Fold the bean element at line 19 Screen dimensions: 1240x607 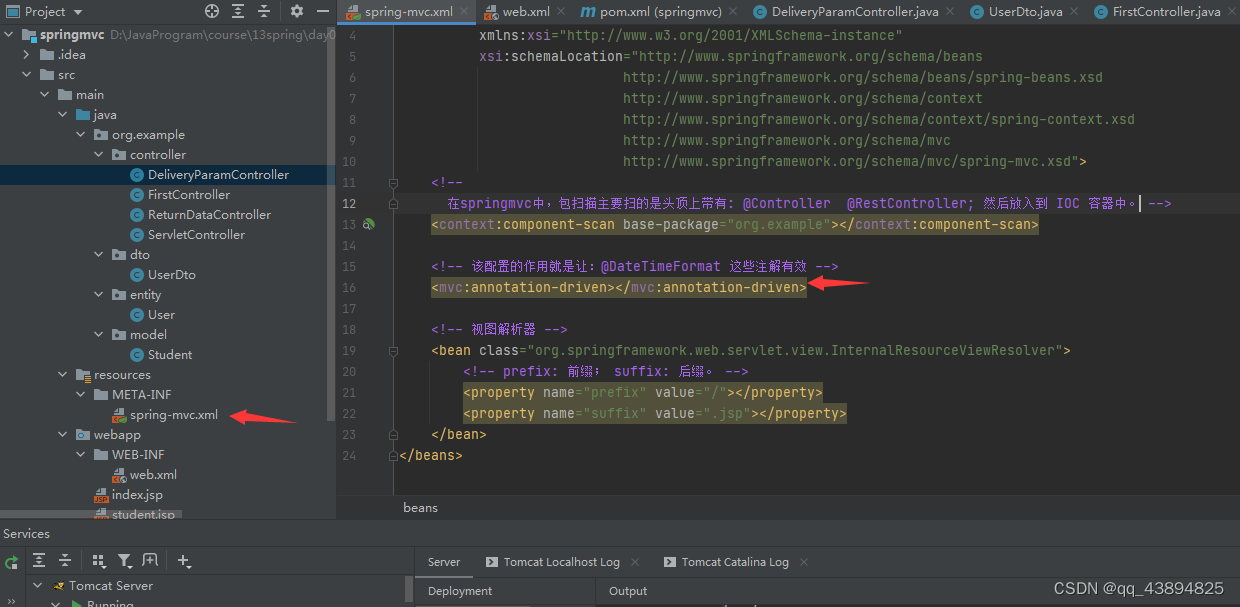coord(393,351)
